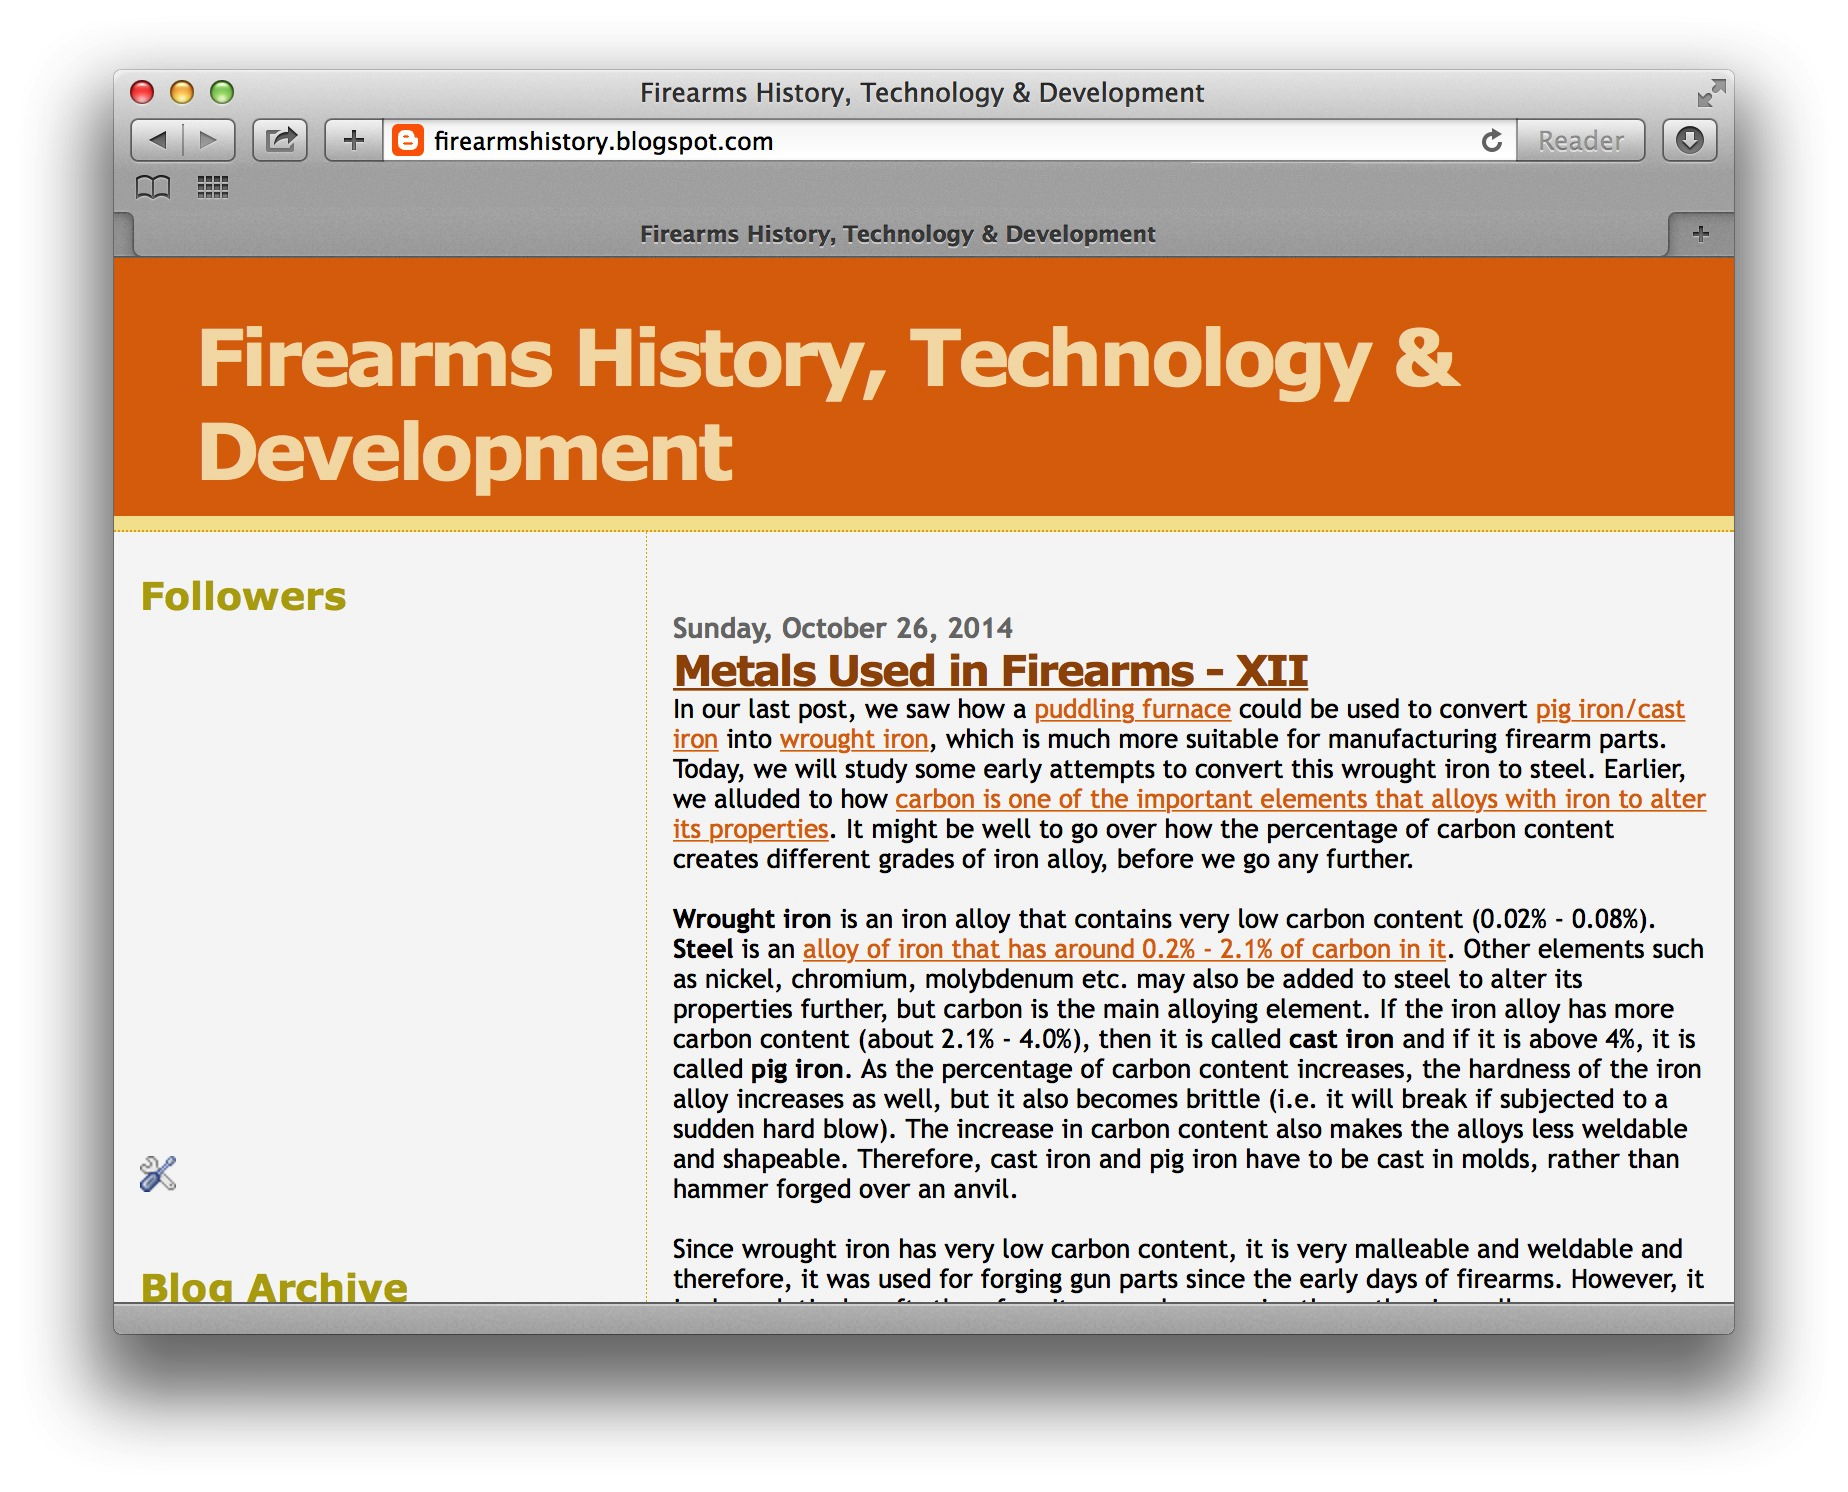Screen dimensions: 1848x1492
Task: Open a new tab with the plus toolbar icon
Action: click(354, 140)
